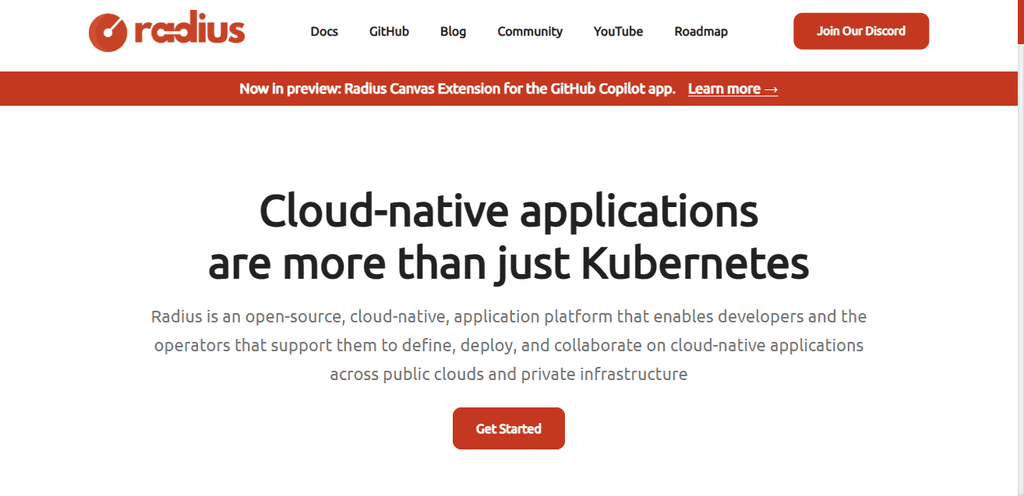This screenshot has height=496, width=1024.
Task: Go to the Blog page
Action: [453, 31]
